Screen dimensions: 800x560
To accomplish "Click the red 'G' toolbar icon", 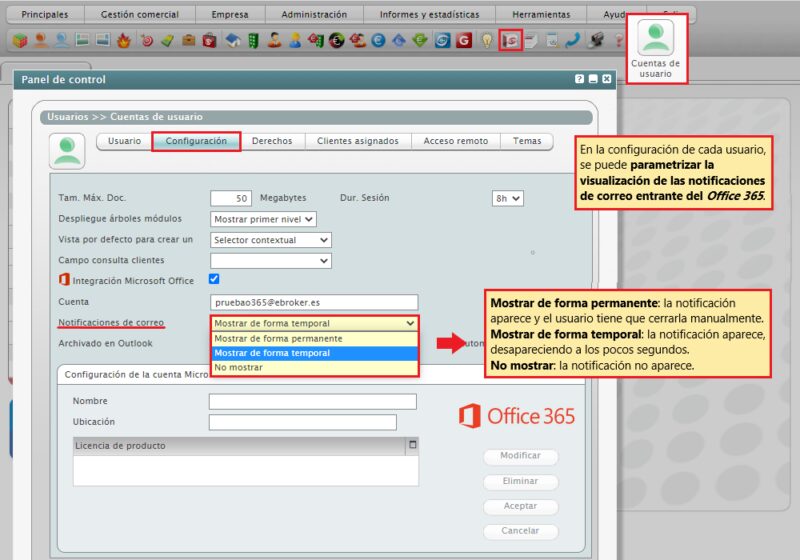I will click(464, 40).
